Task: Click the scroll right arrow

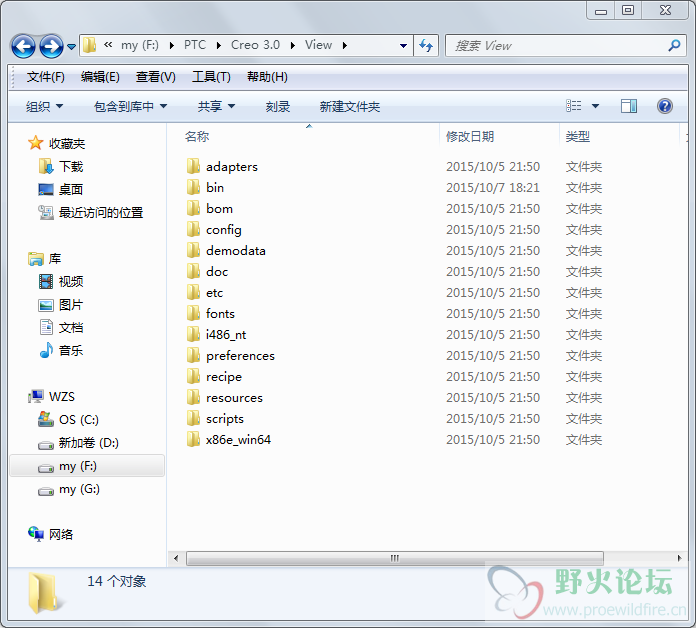Action: [679, 558]
